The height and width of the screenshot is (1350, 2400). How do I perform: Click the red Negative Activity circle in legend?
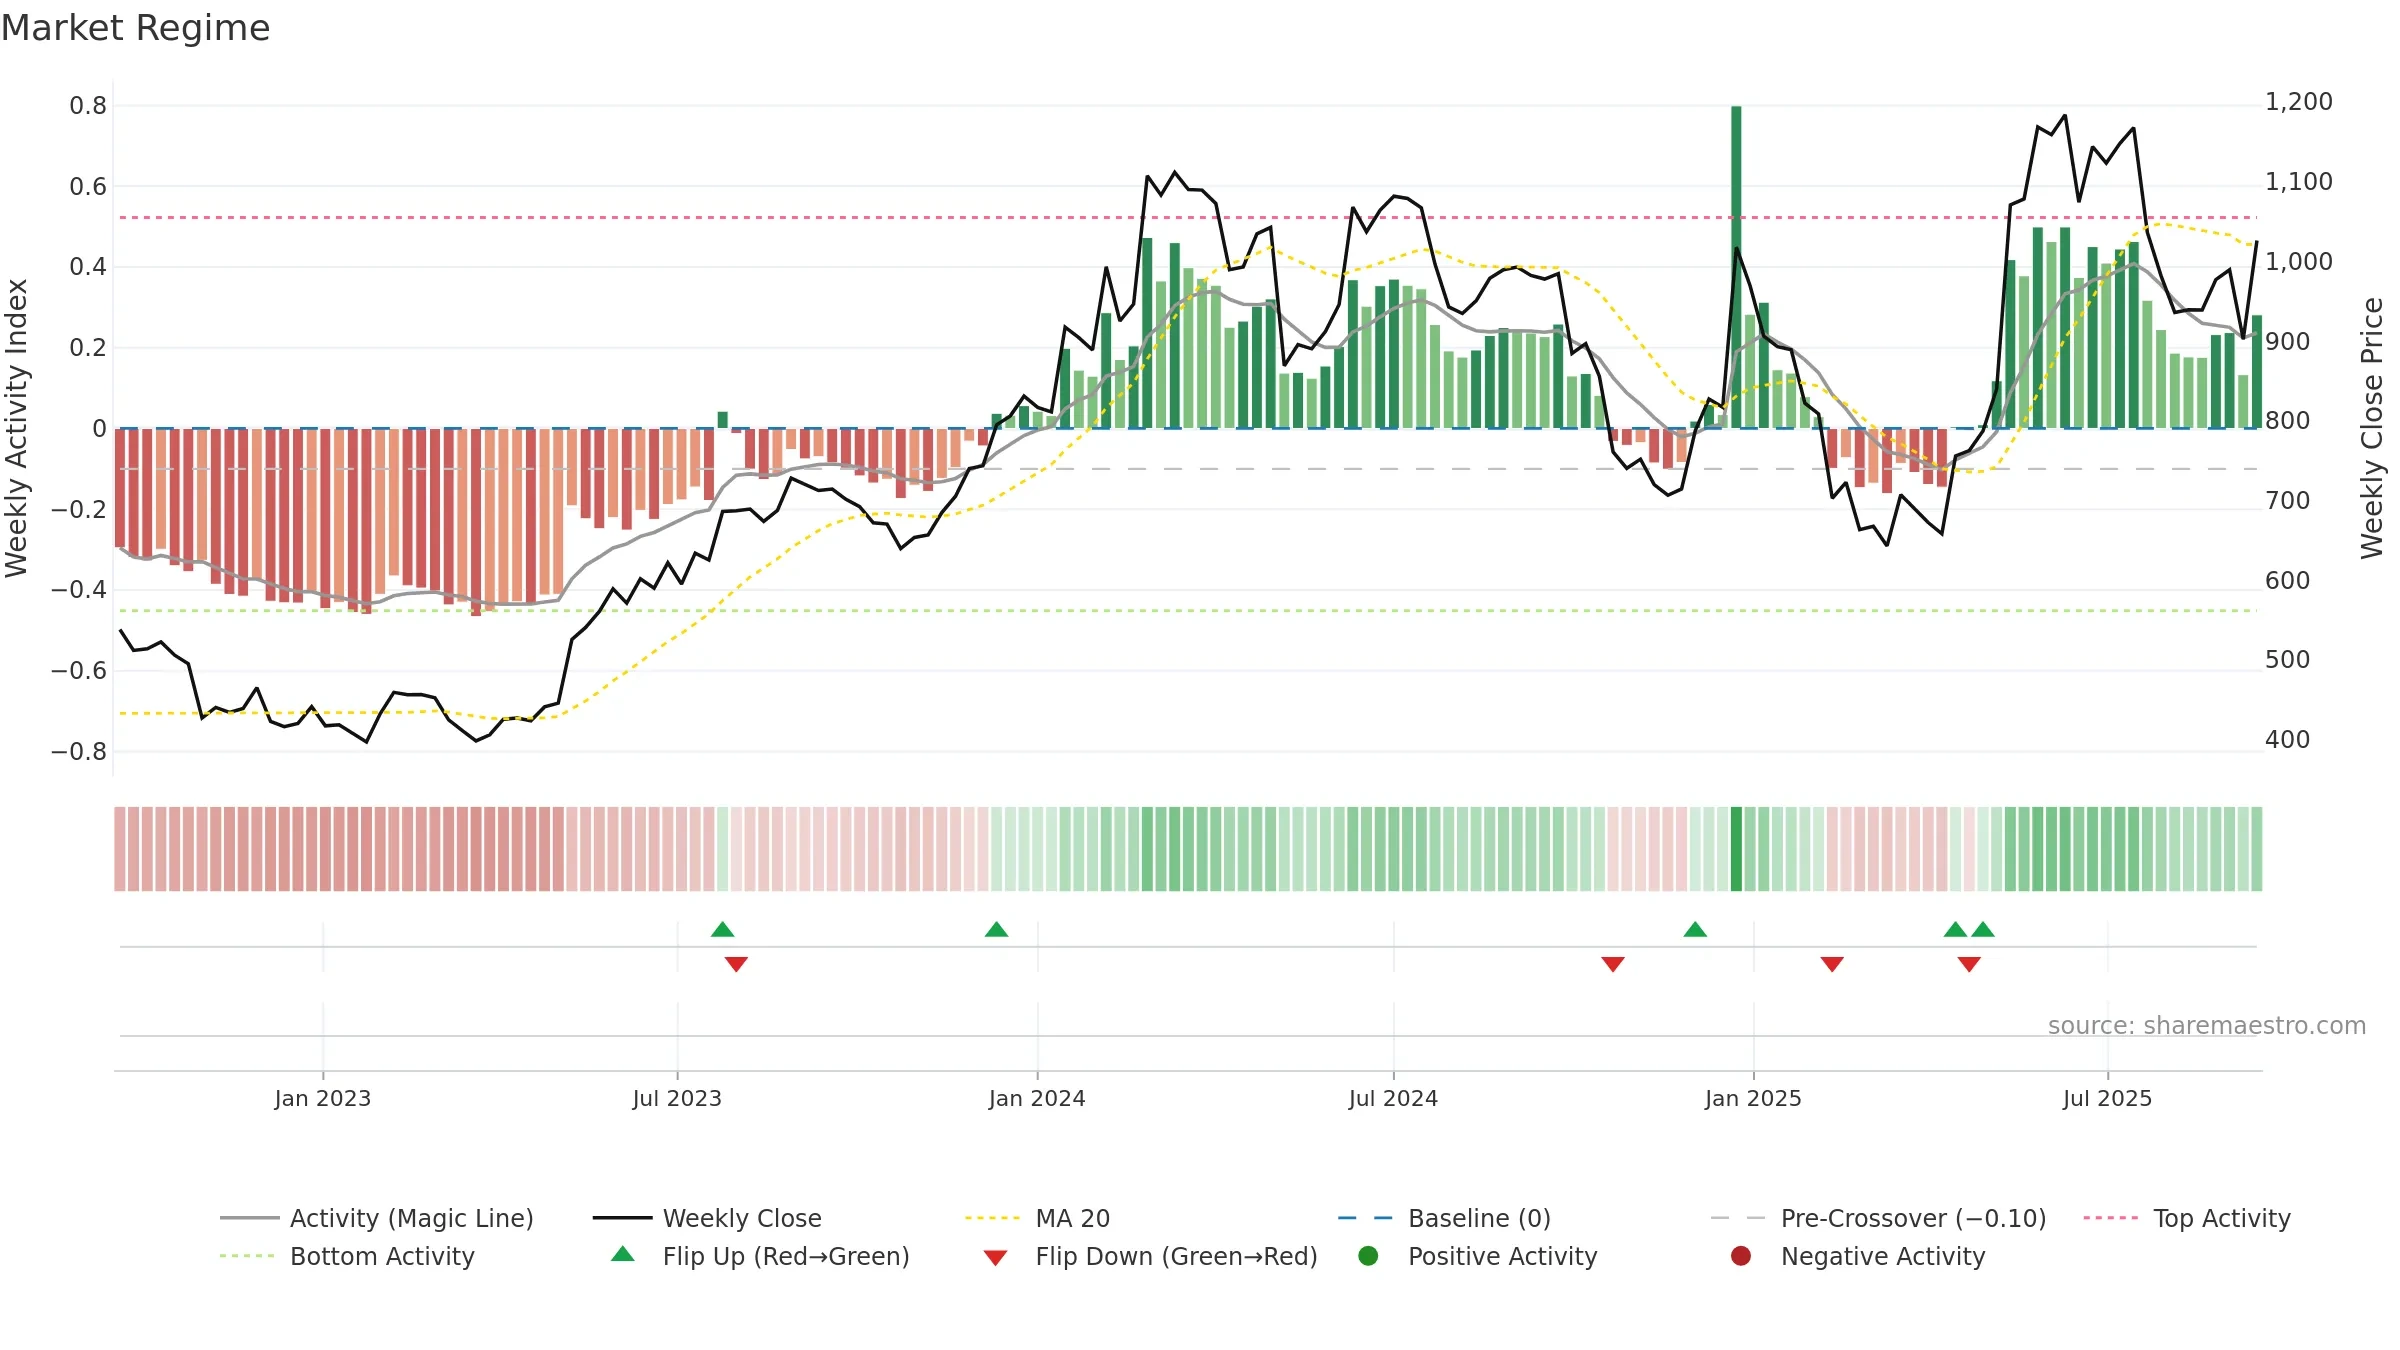[1741, 1256]
